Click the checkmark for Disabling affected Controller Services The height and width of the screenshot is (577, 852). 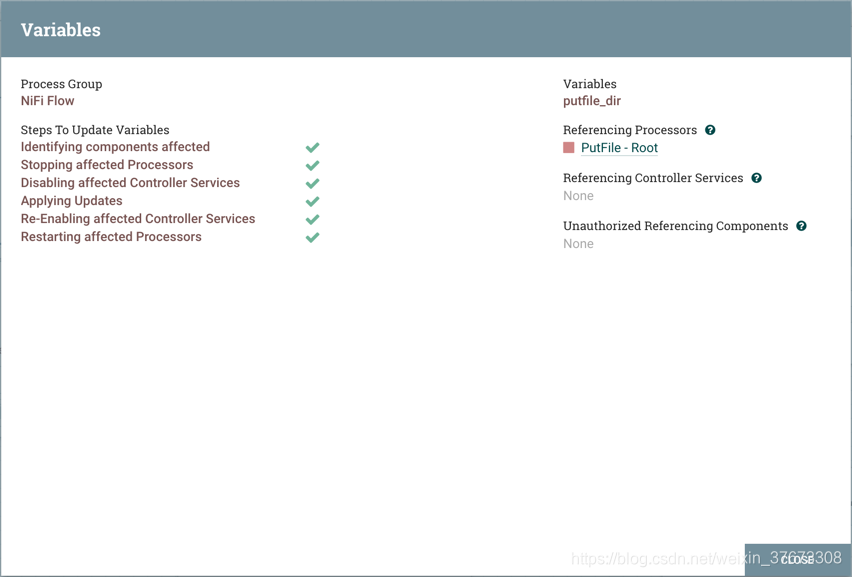pyautogui.click(x=312, y=183)
